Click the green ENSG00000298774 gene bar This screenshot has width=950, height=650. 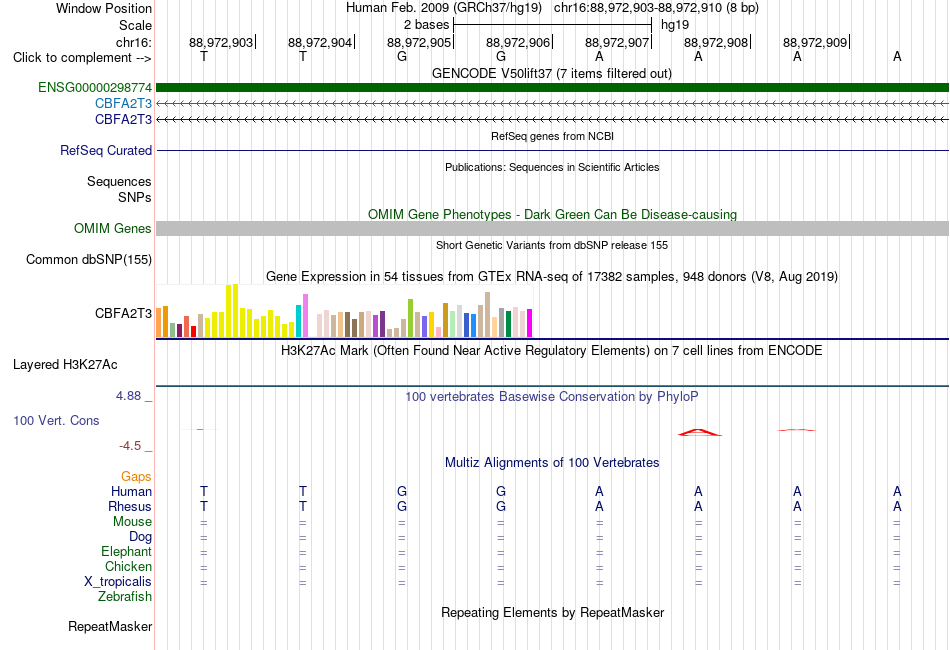pos(552,88)
